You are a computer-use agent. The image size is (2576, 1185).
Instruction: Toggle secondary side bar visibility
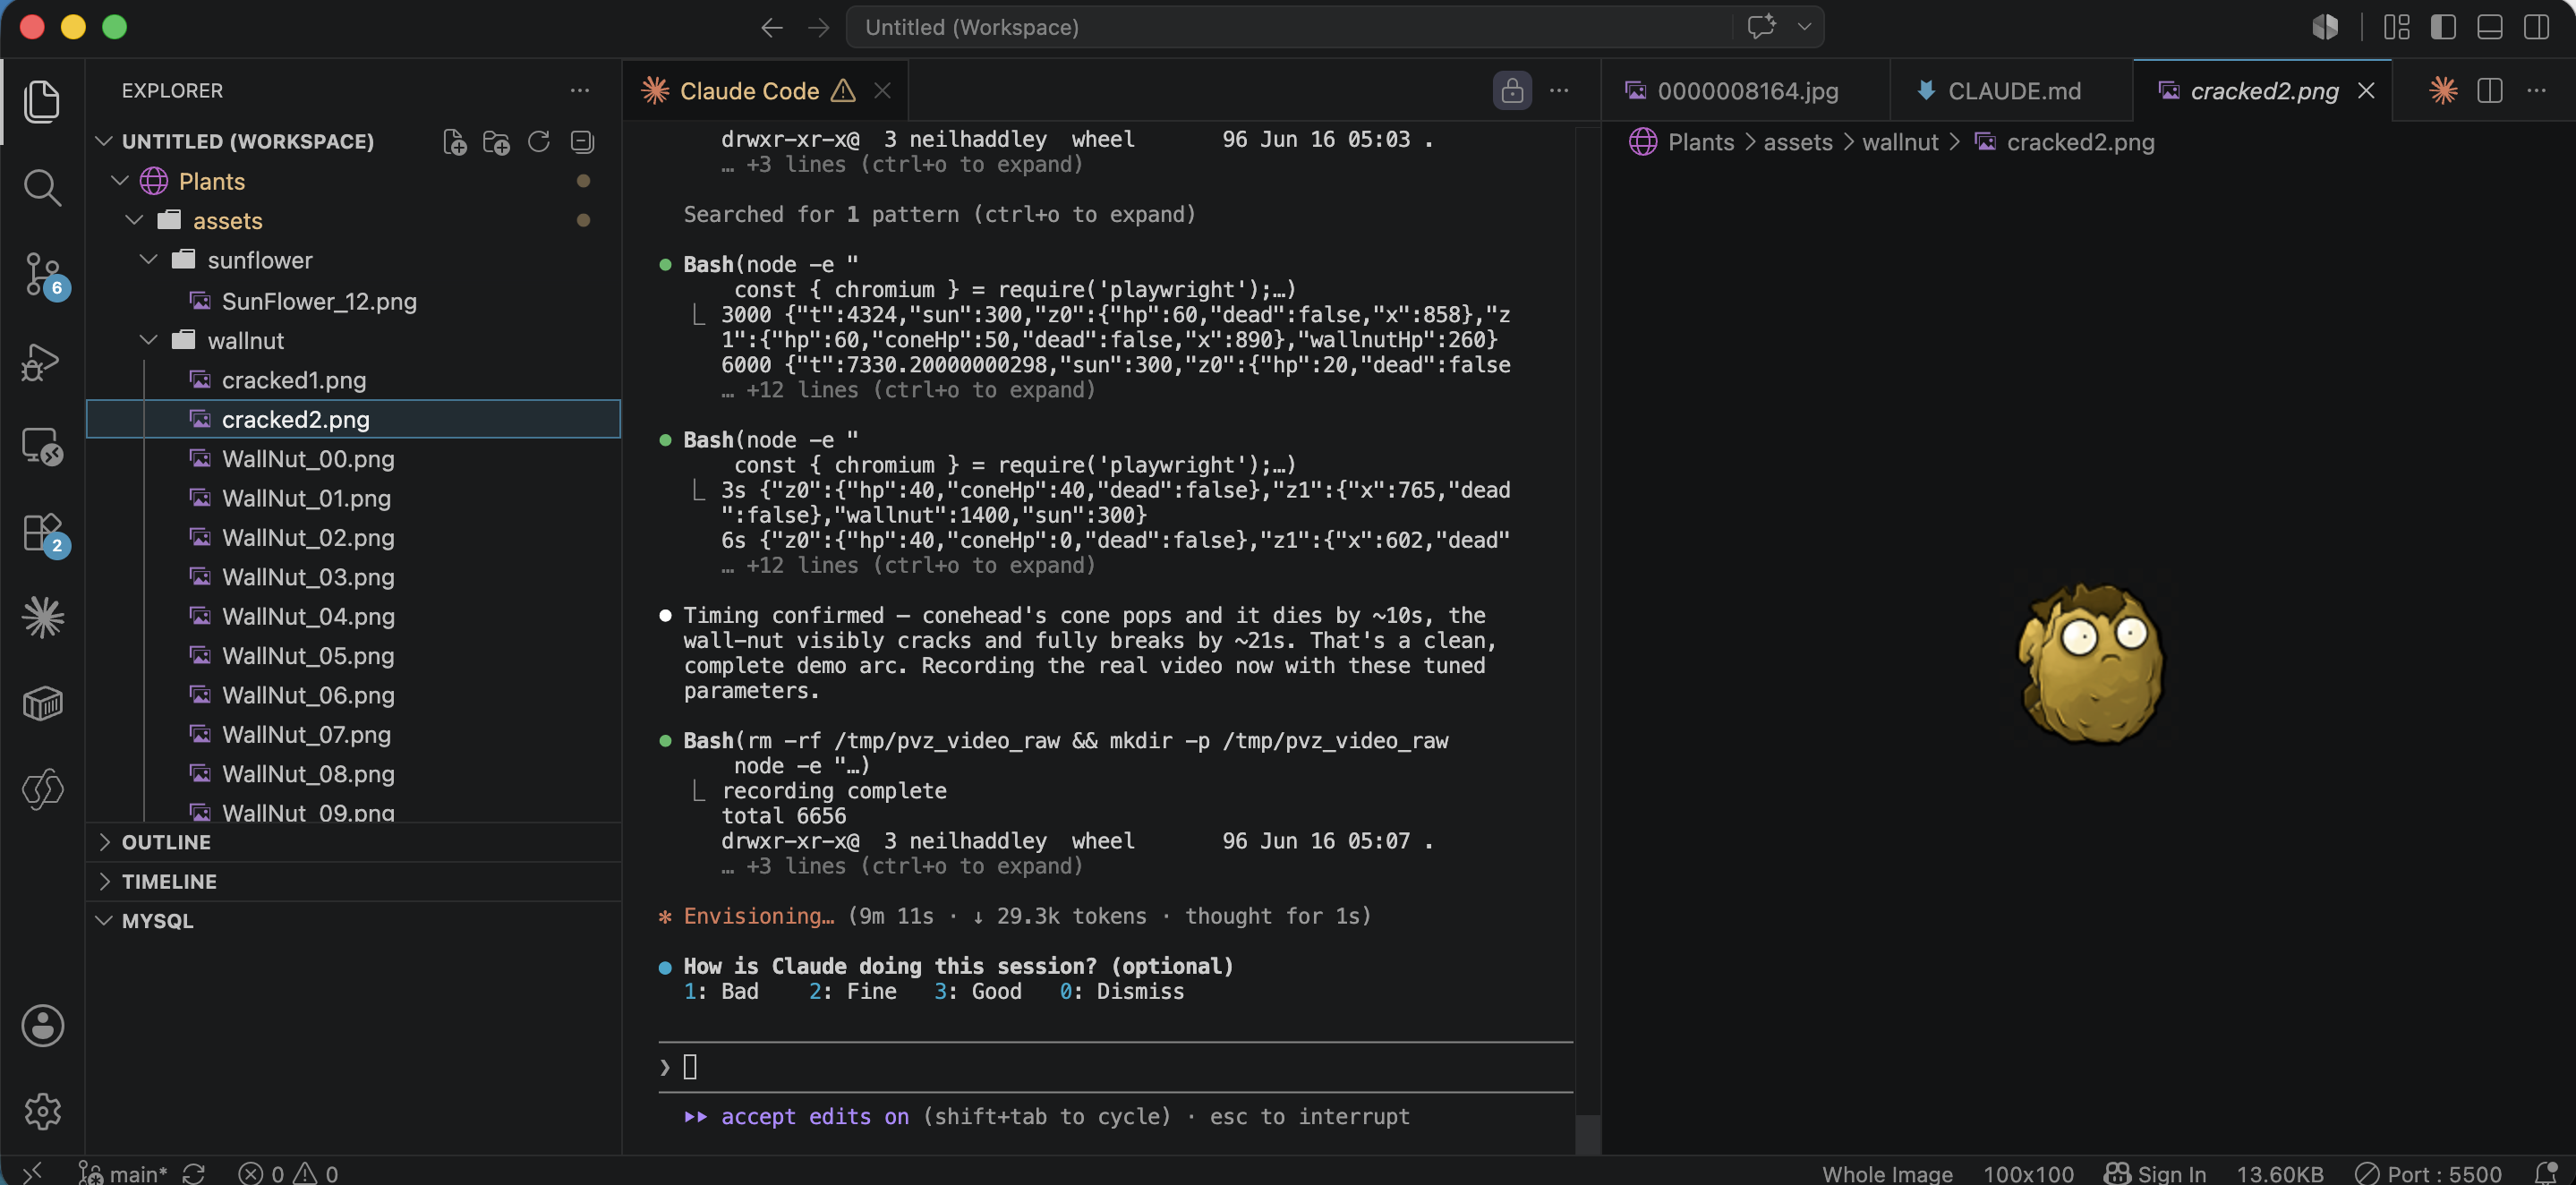tap(2537, 27)
